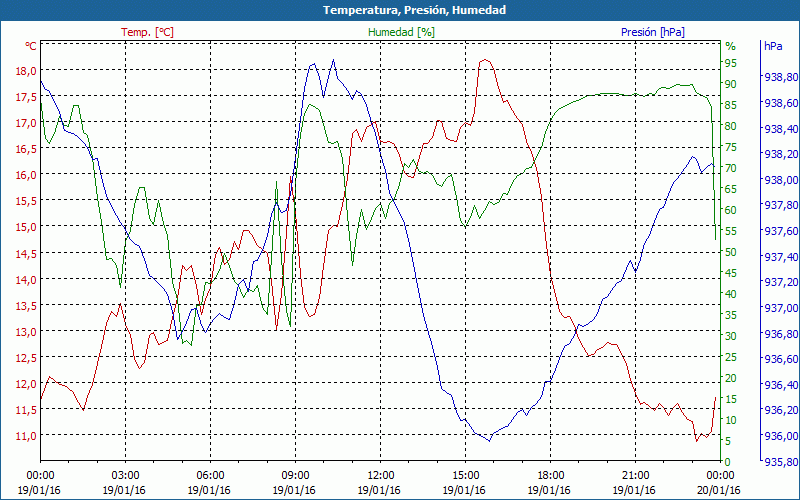Click the '938,20' pressure axis value
This screenshot has height=500, width=800.
[x=781, y=155]
